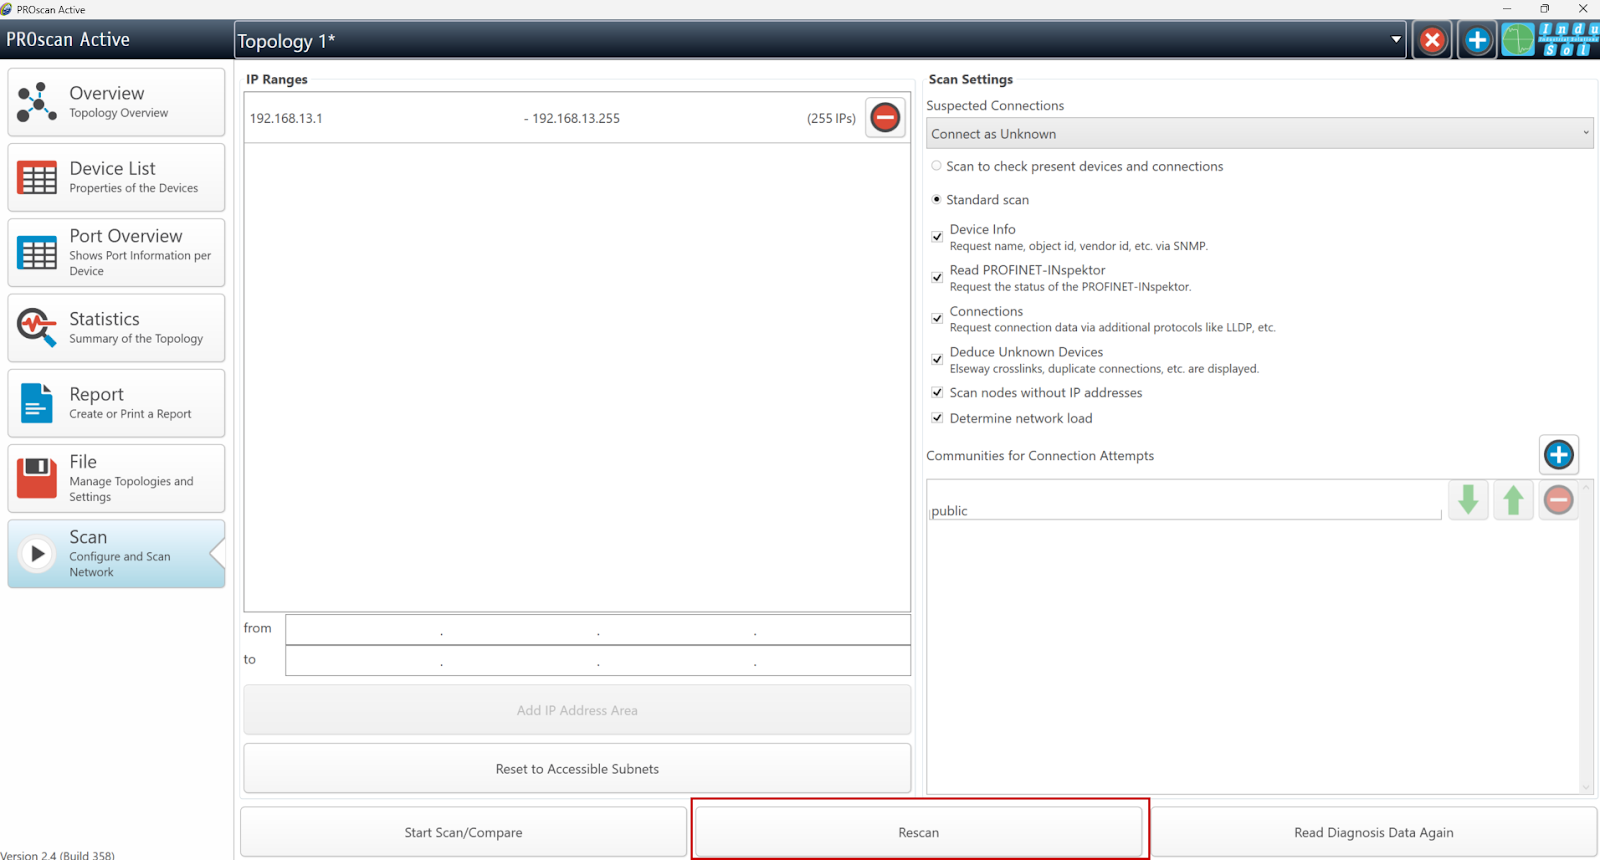Click the blue Port Overview table icon
The height and width of the screenshot is (860, 1600).
pyautogui.click(x=37, y=253)
